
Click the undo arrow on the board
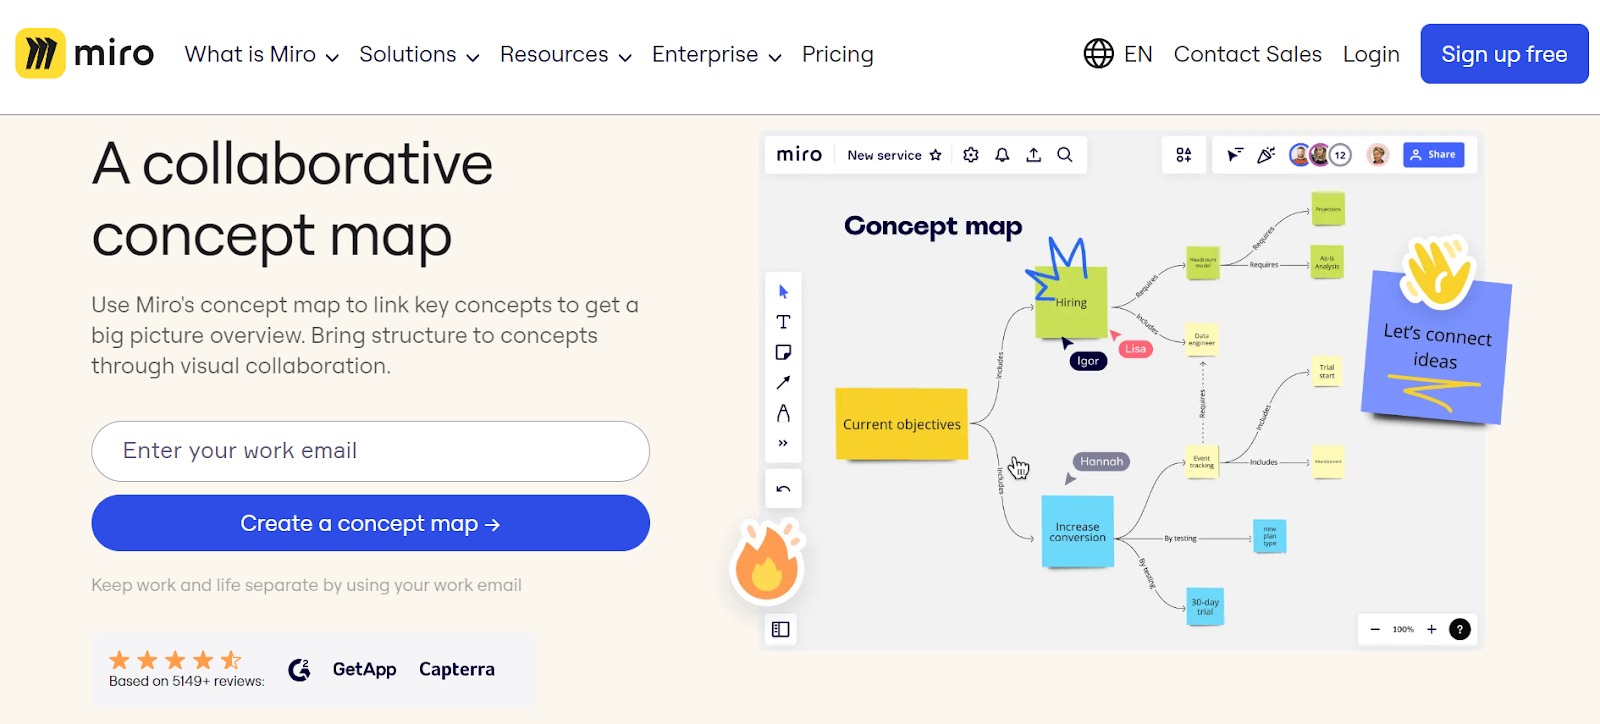point(783,489)
